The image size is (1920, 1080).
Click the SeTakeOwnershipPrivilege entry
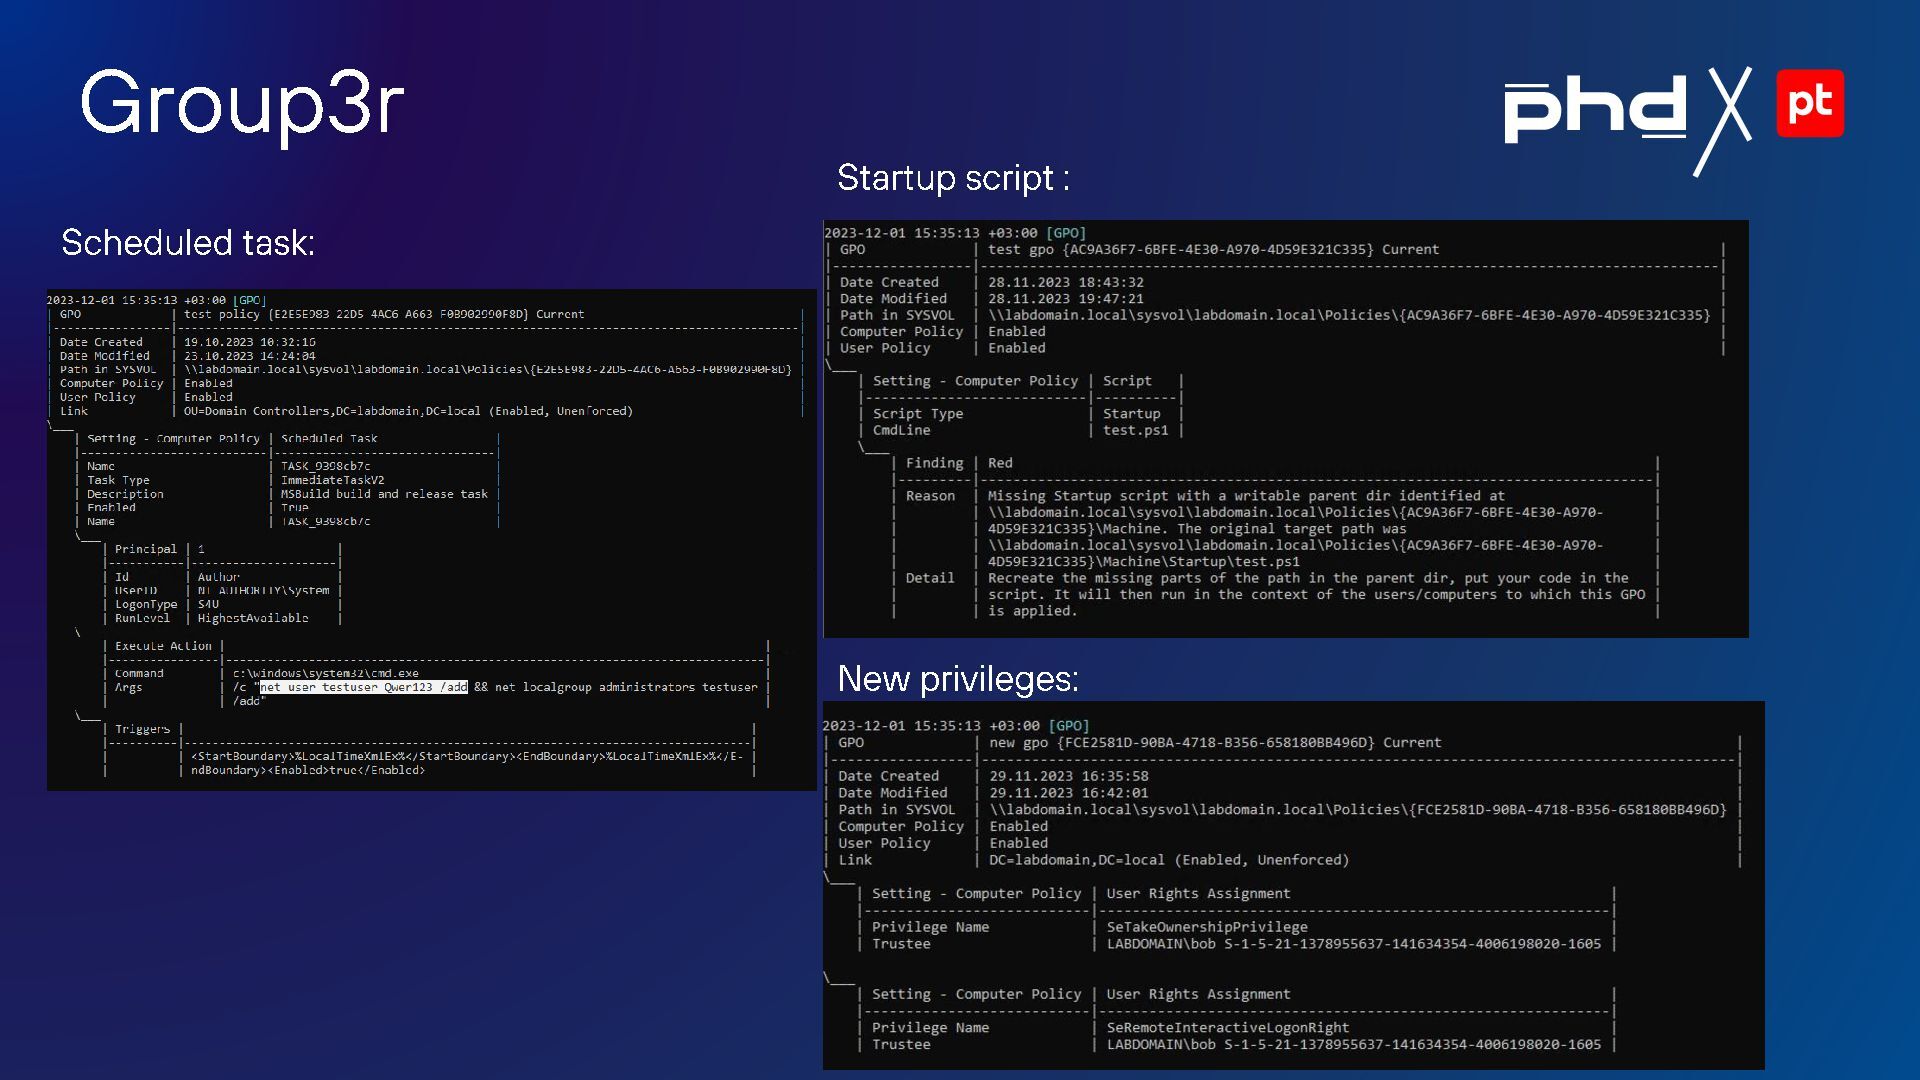(x=1206, y=927)
